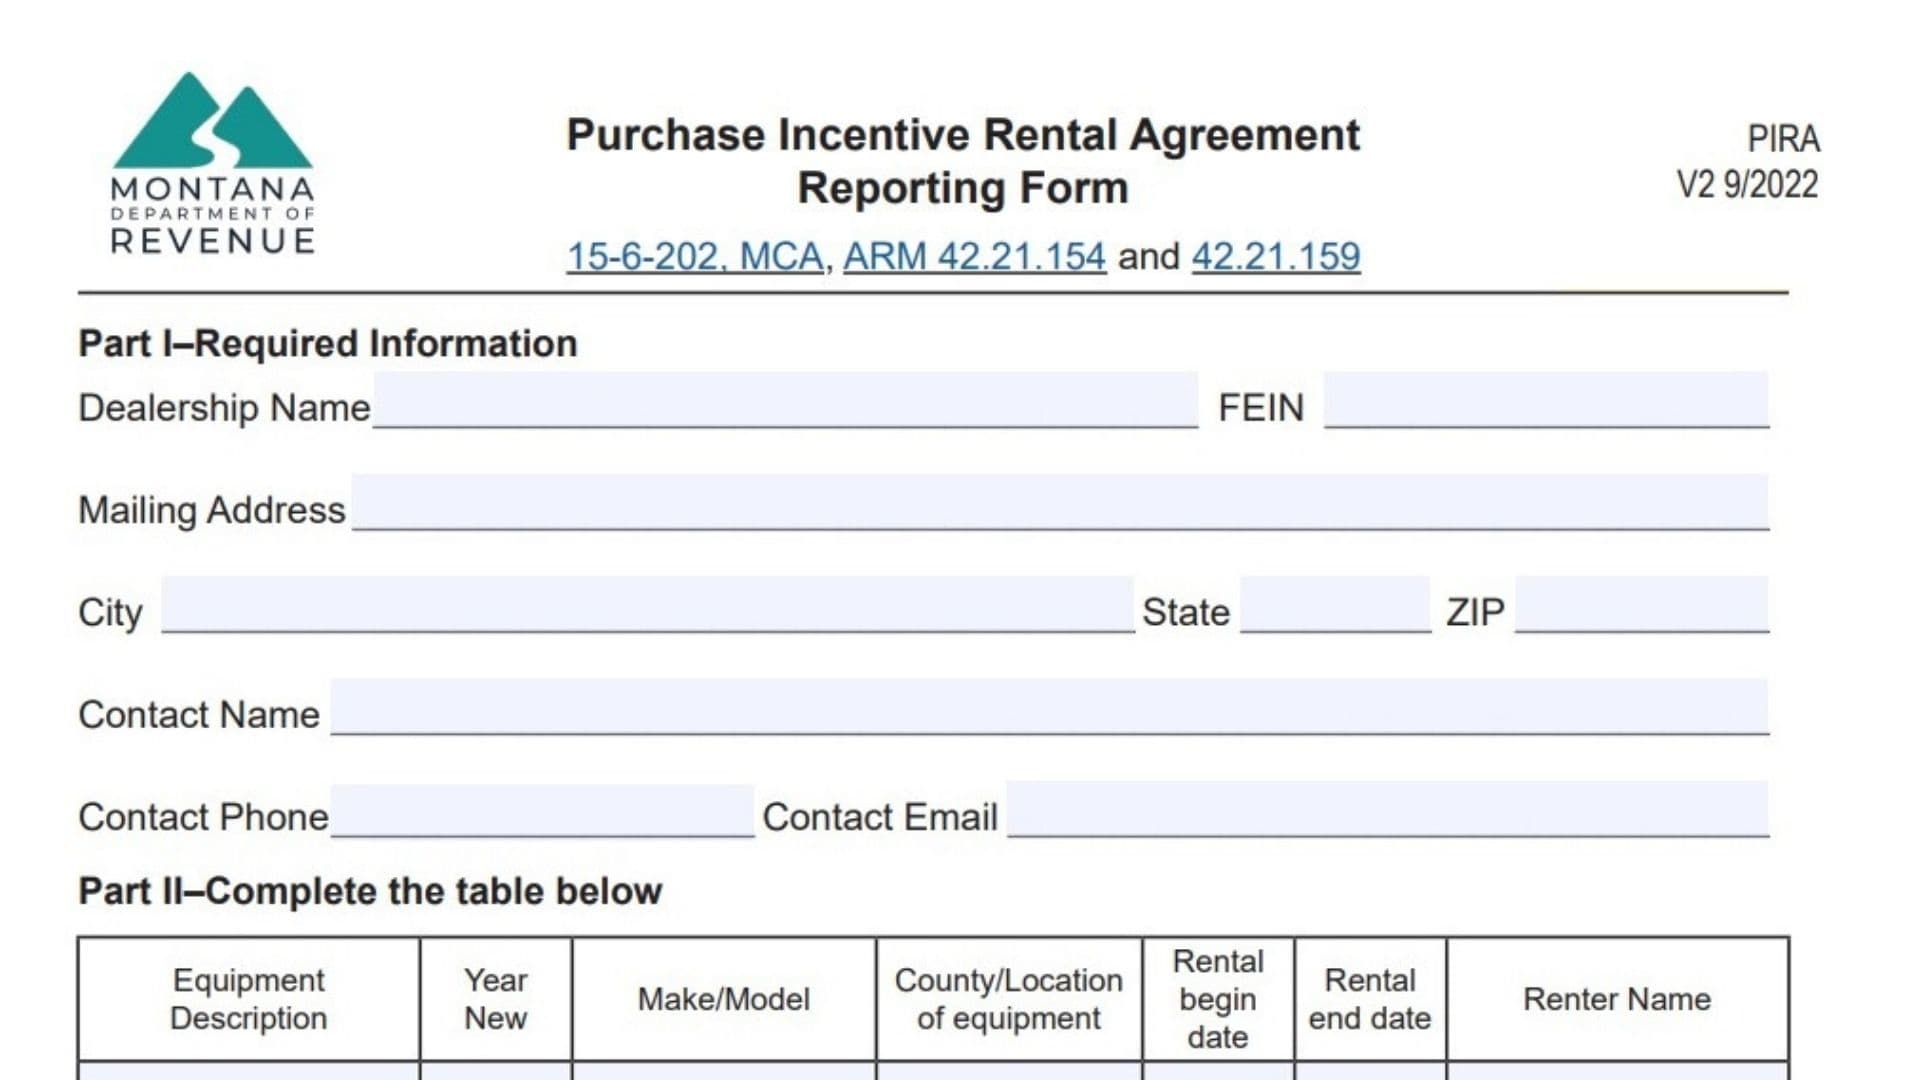Select the Mailing Address field
The image size is (1920, 1080).
click(x=1060, y=503)
